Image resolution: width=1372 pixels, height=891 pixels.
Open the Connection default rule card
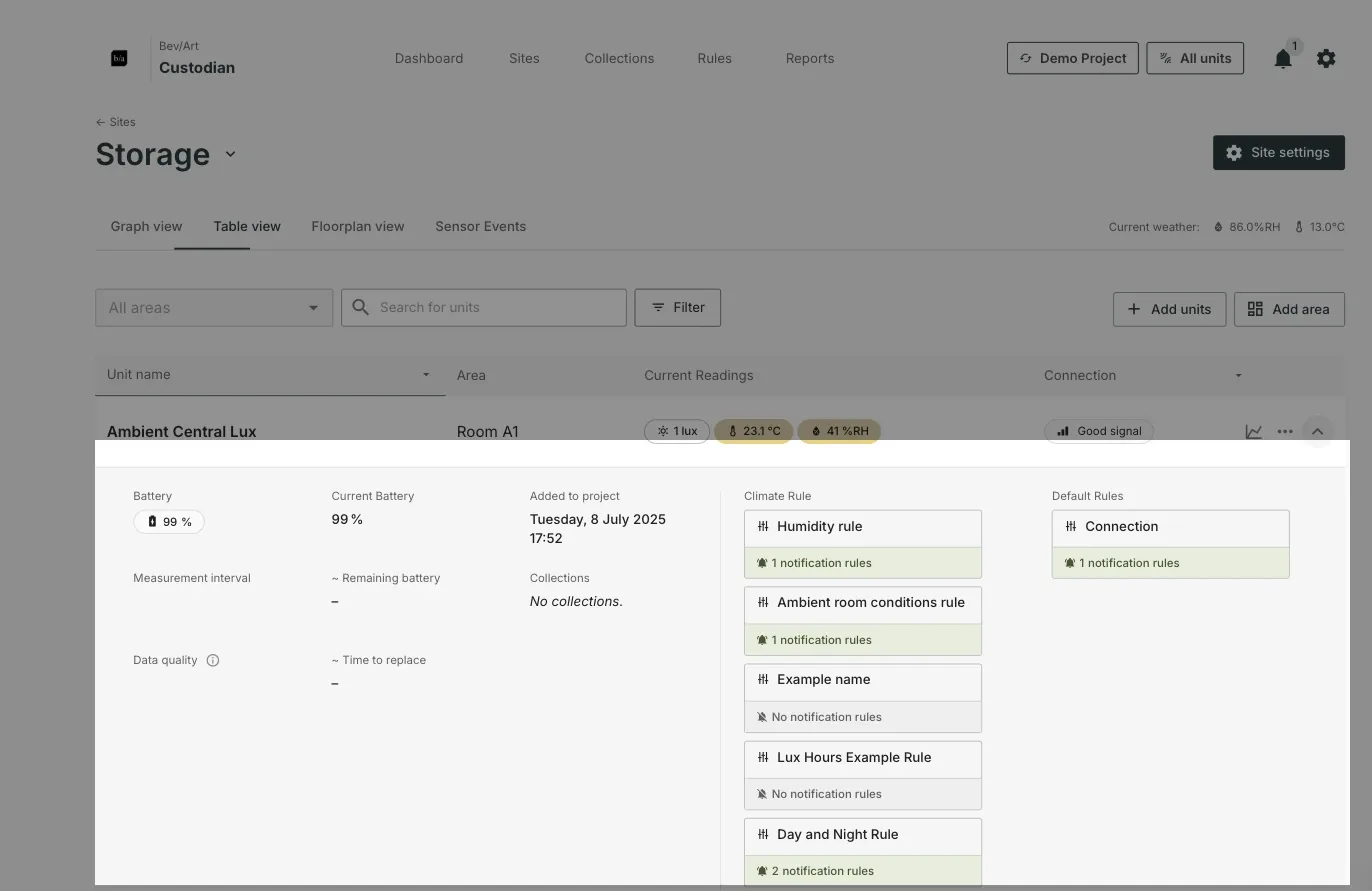pyautogui.click(x=1170, y=544)
